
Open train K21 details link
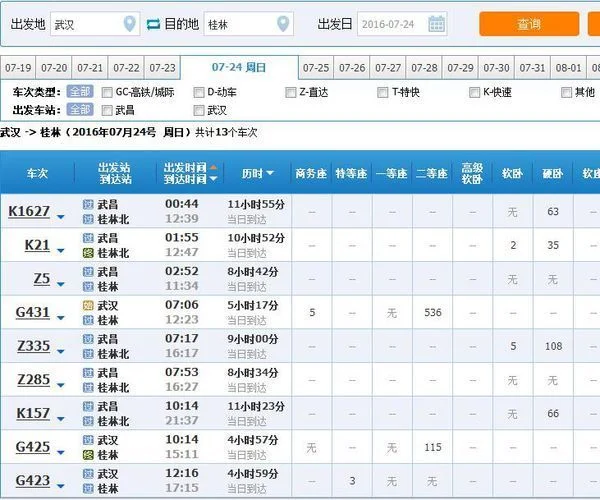37,244
